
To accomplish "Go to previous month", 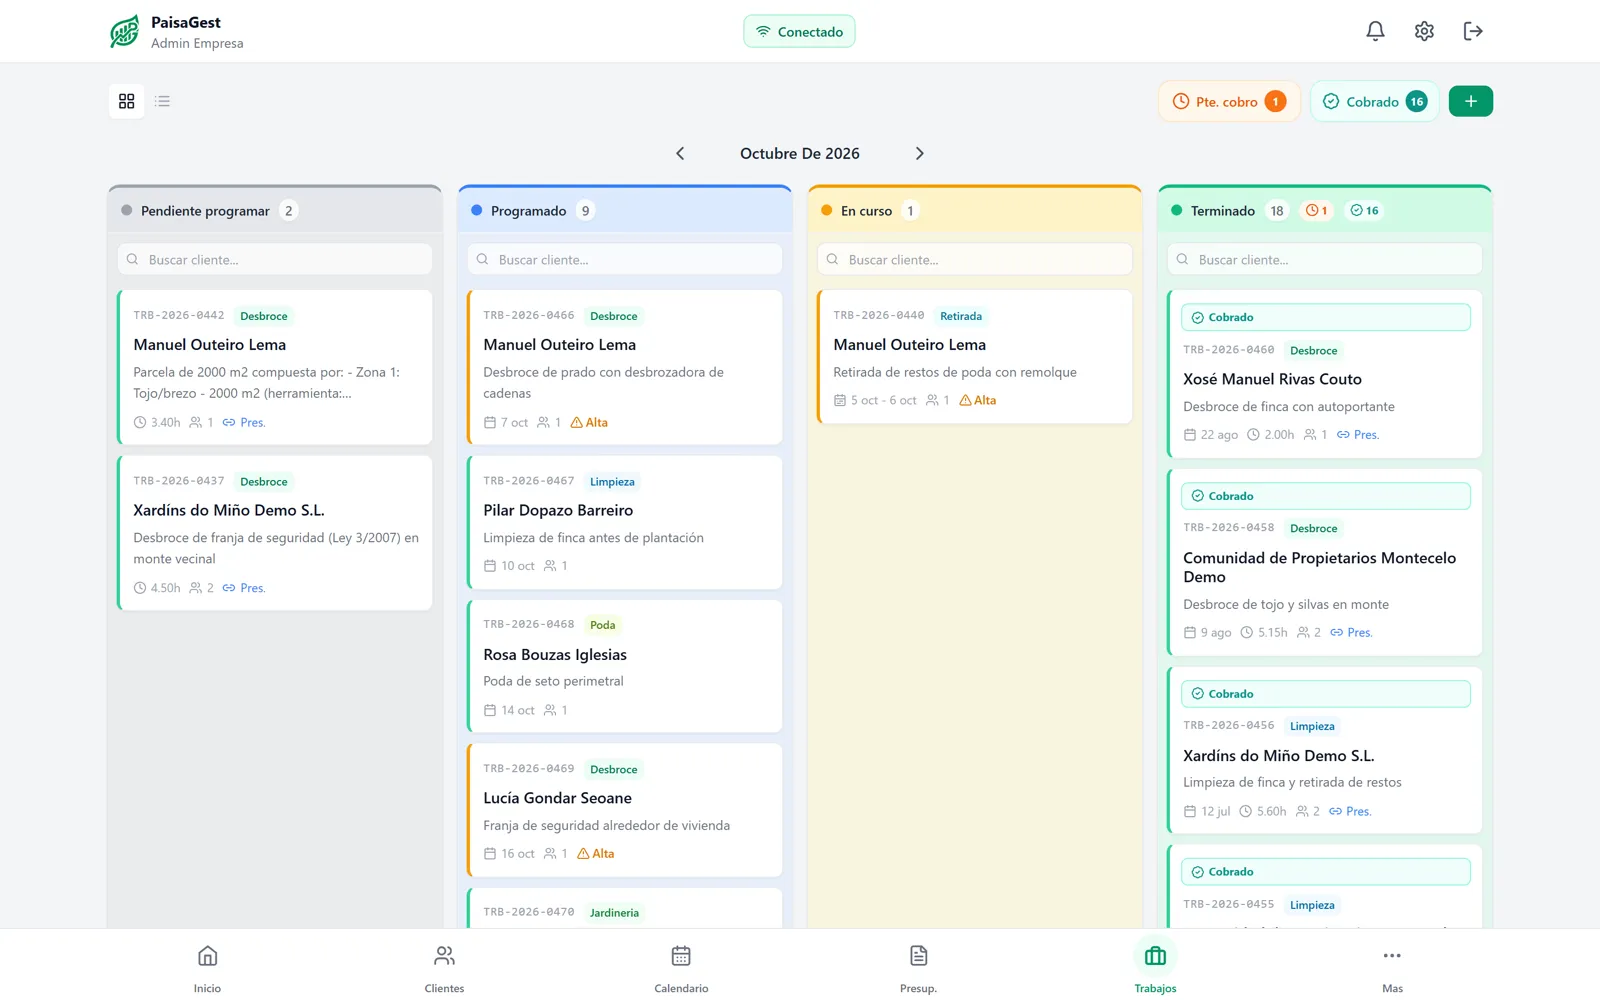I will [680, 153].
